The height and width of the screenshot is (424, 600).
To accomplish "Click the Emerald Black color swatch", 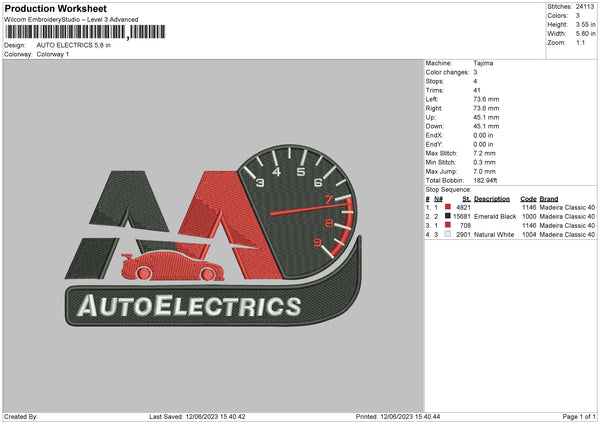I will [448, 216].
